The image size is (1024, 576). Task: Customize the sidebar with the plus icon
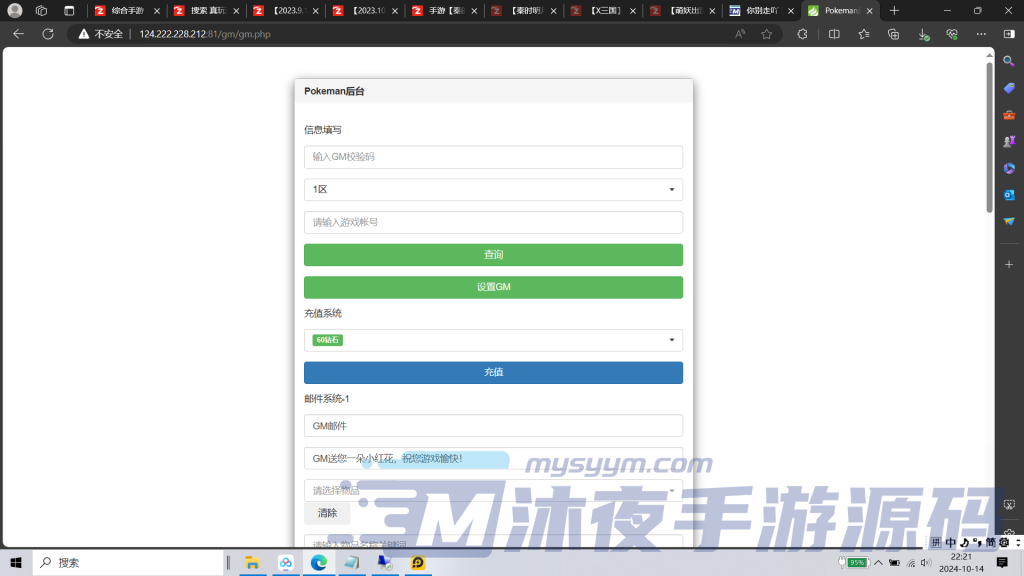tap(1009, 264)
